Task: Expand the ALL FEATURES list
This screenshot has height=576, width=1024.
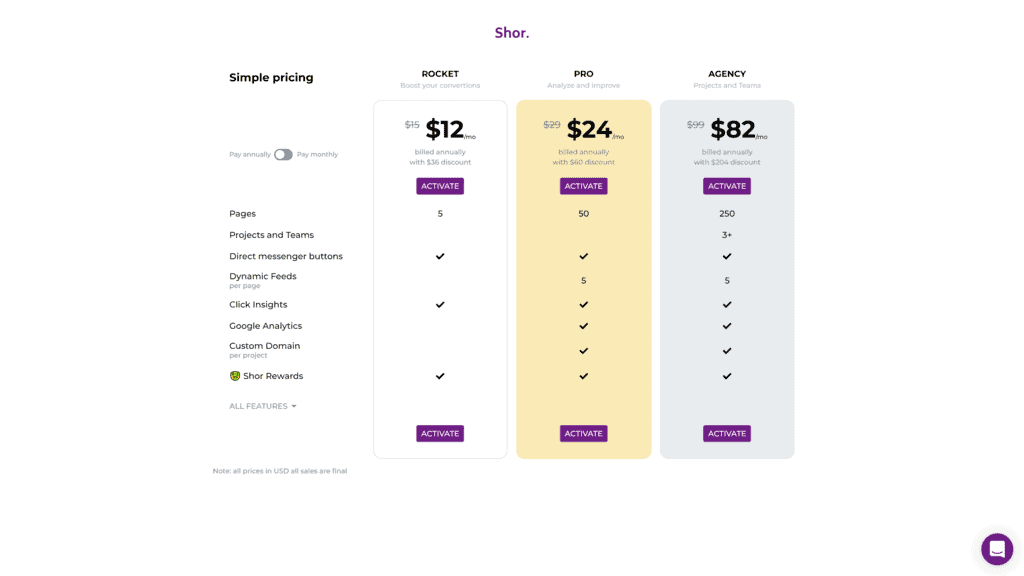Action: click(263, 406)
